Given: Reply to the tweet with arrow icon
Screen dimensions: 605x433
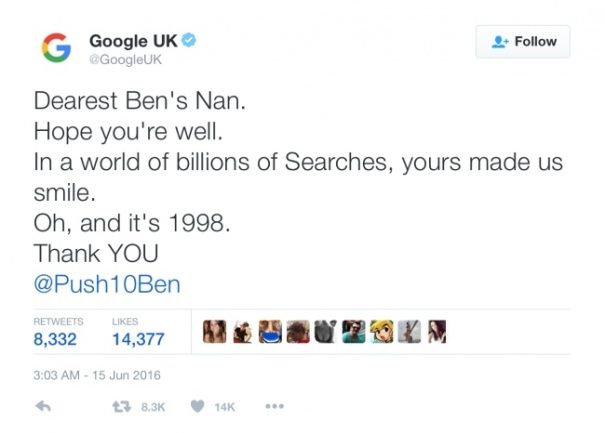Looking at the screenshot, I should pos(43,406).
